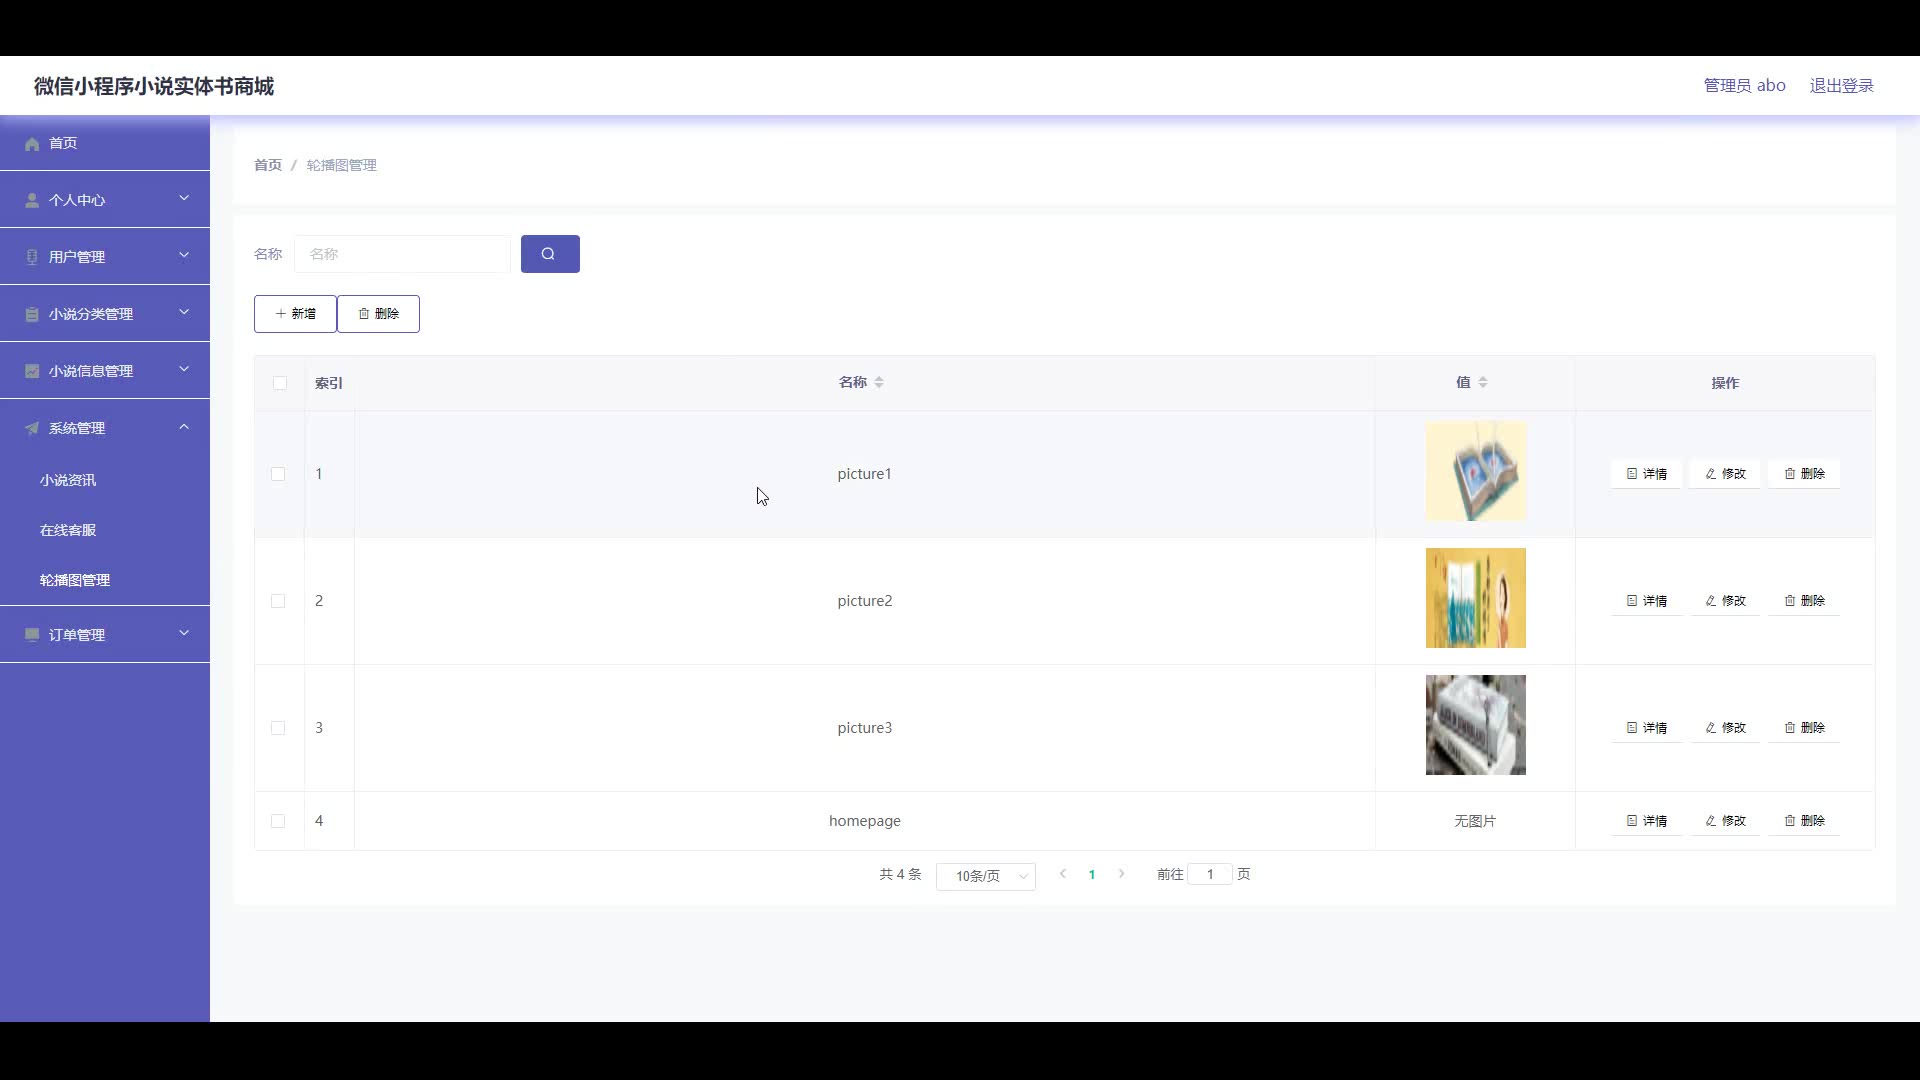1920x1080 pixels.
Task: Check the picture1 row checkbox
Action: click(x=278, y=474)
